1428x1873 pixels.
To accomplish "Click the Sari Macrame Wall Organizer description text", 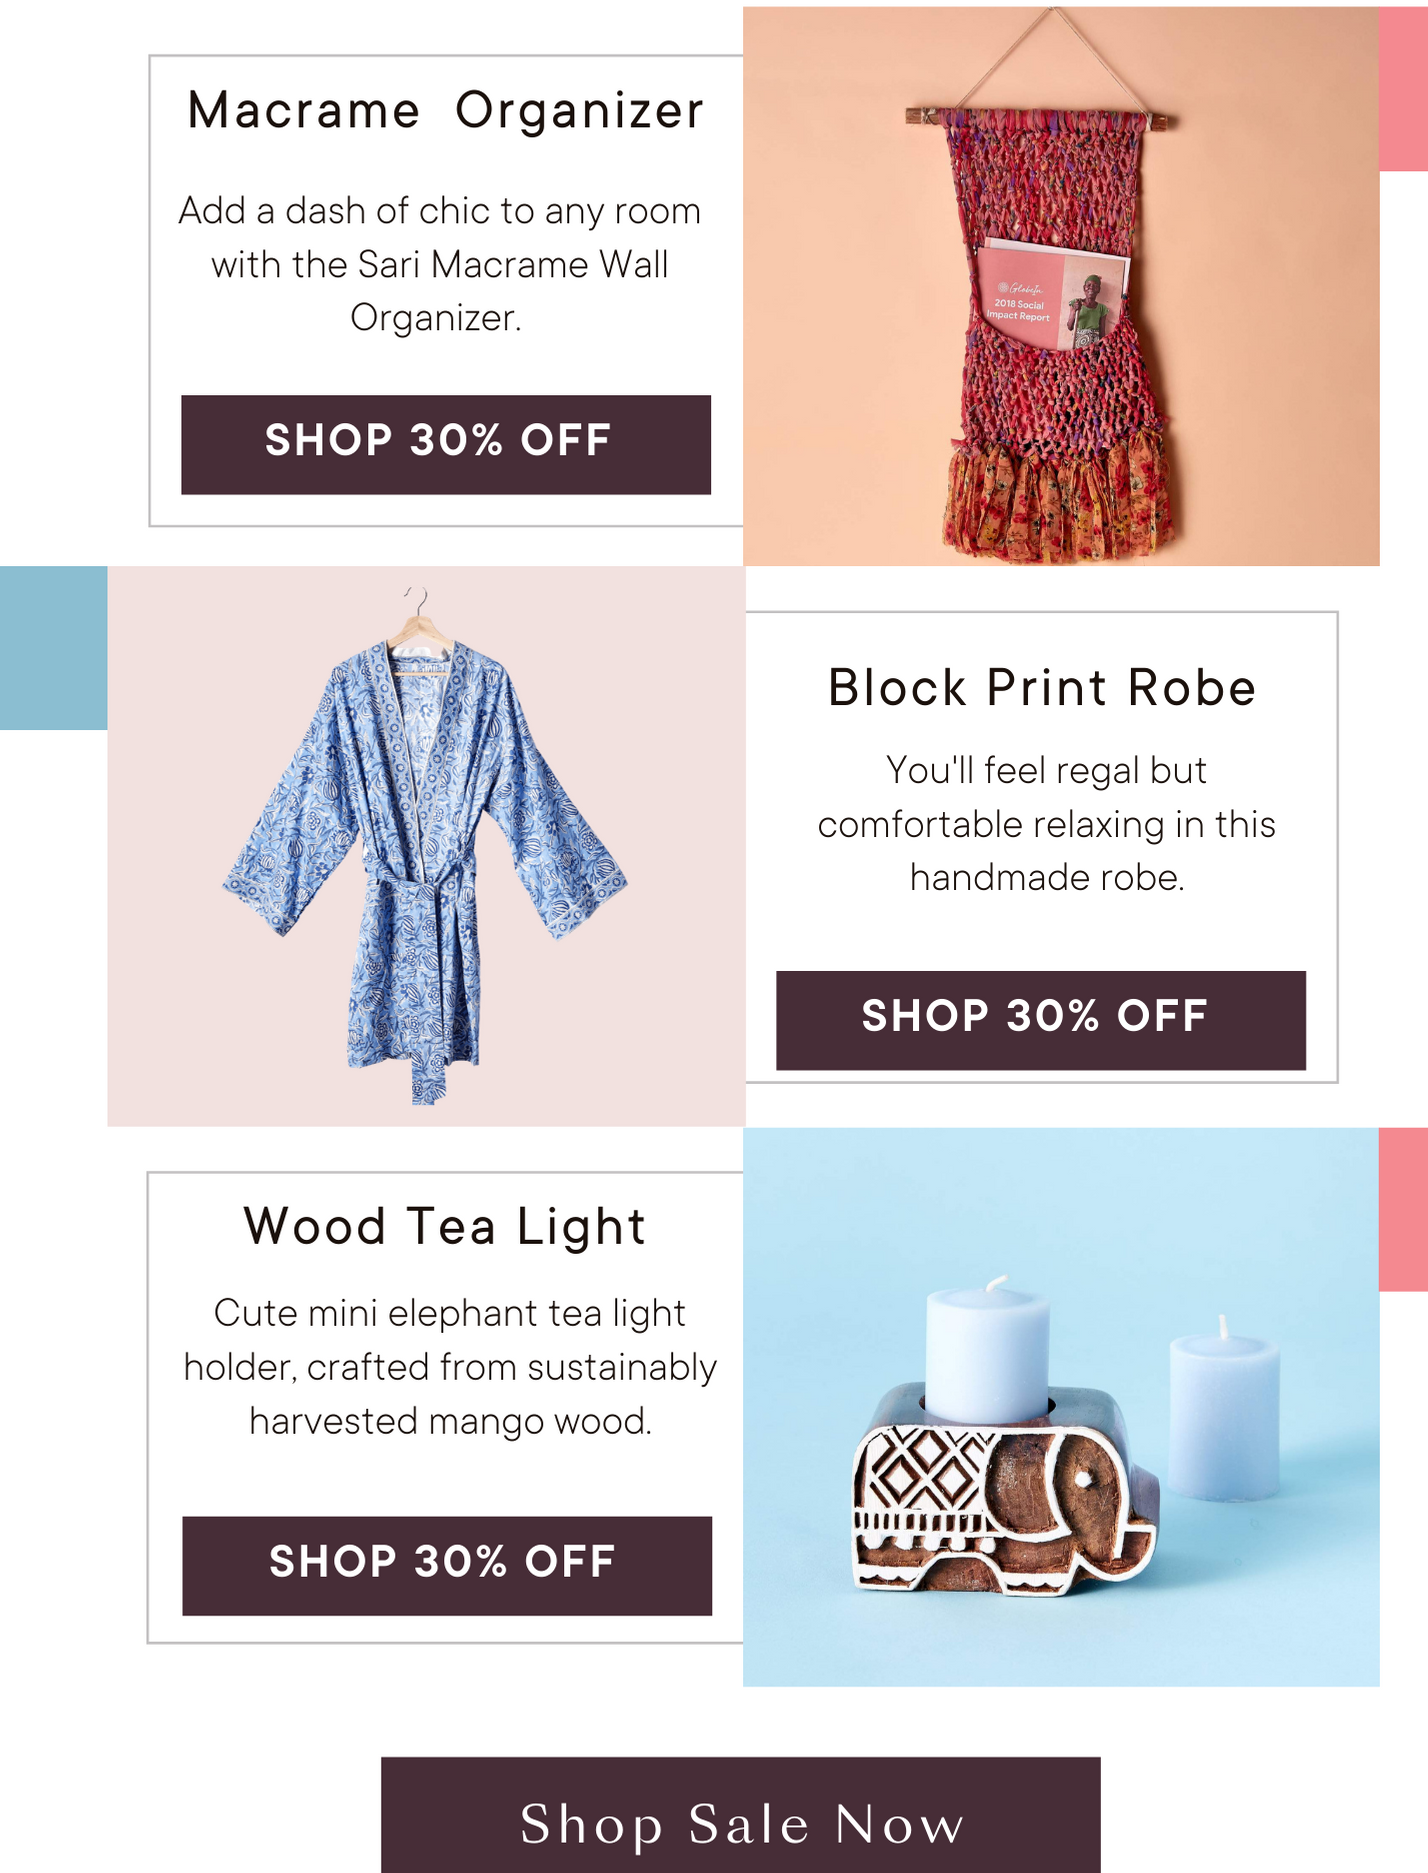I will [440, 264].
